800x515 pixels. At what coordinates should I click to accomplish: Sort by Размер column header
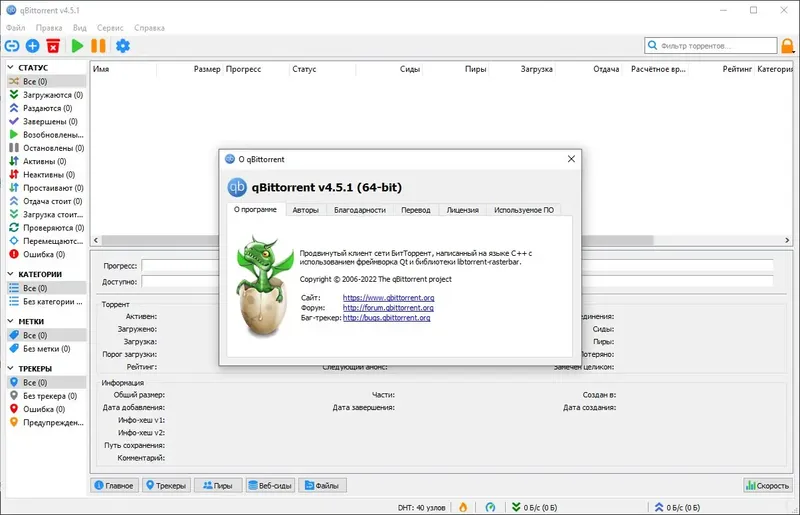[207, 69]
